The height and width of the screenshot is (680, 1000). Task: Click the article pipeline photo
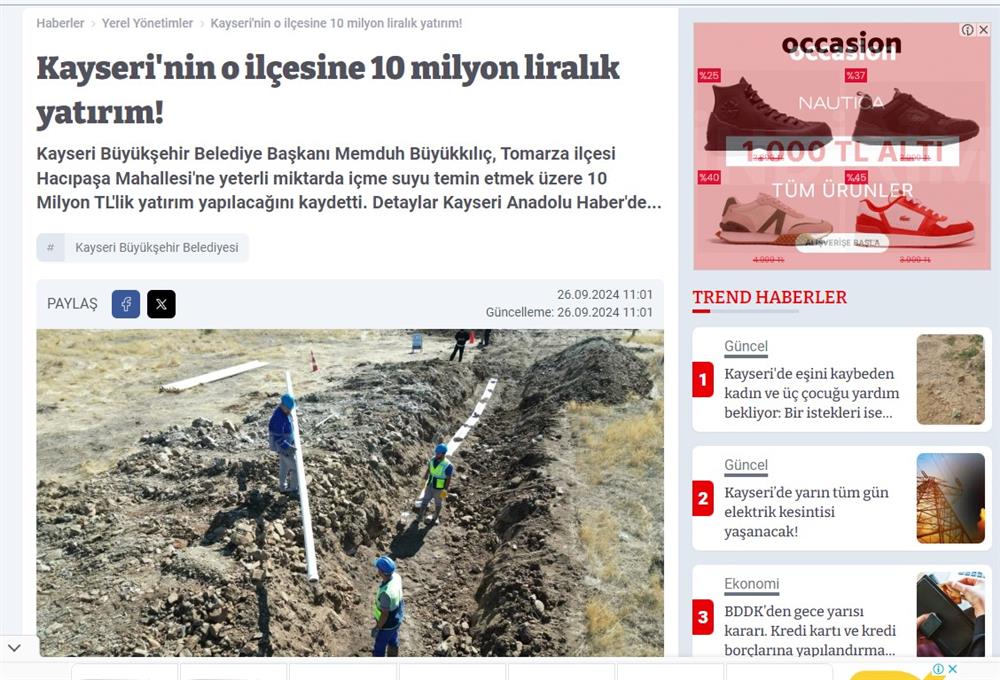click(349, 492)
